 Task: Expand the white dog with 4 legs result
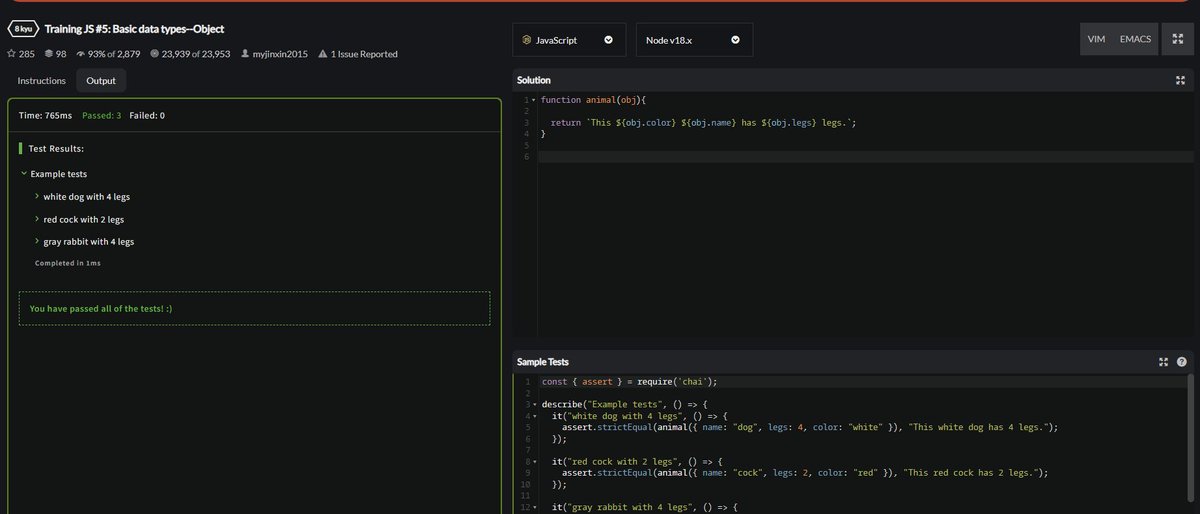37,196
